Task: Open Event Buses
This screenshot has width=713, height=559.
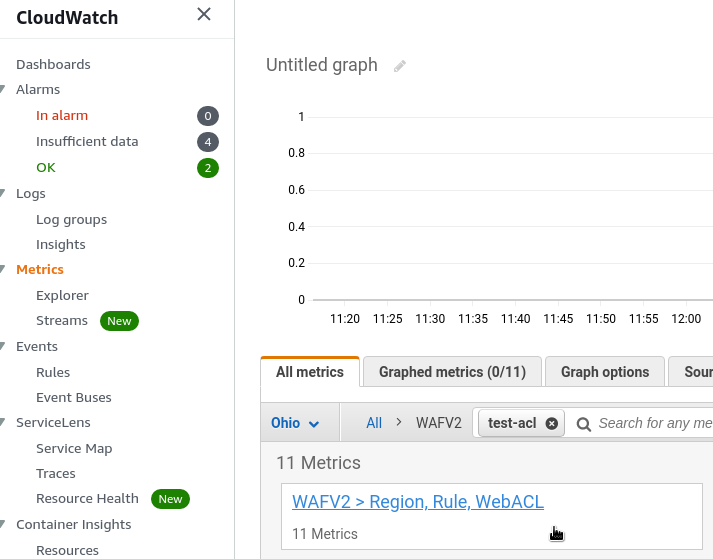Action: coord(74,398)
